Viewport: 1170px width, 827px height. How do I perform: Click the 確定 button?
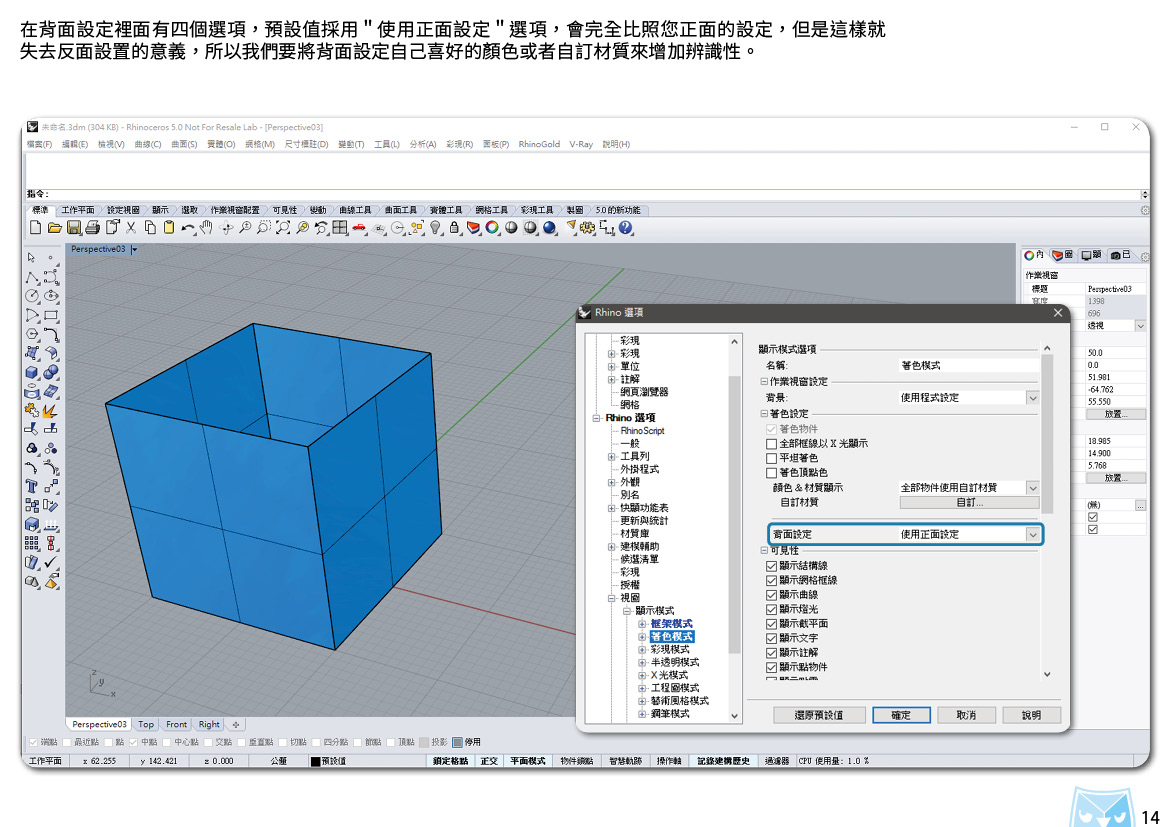[901, 715]
